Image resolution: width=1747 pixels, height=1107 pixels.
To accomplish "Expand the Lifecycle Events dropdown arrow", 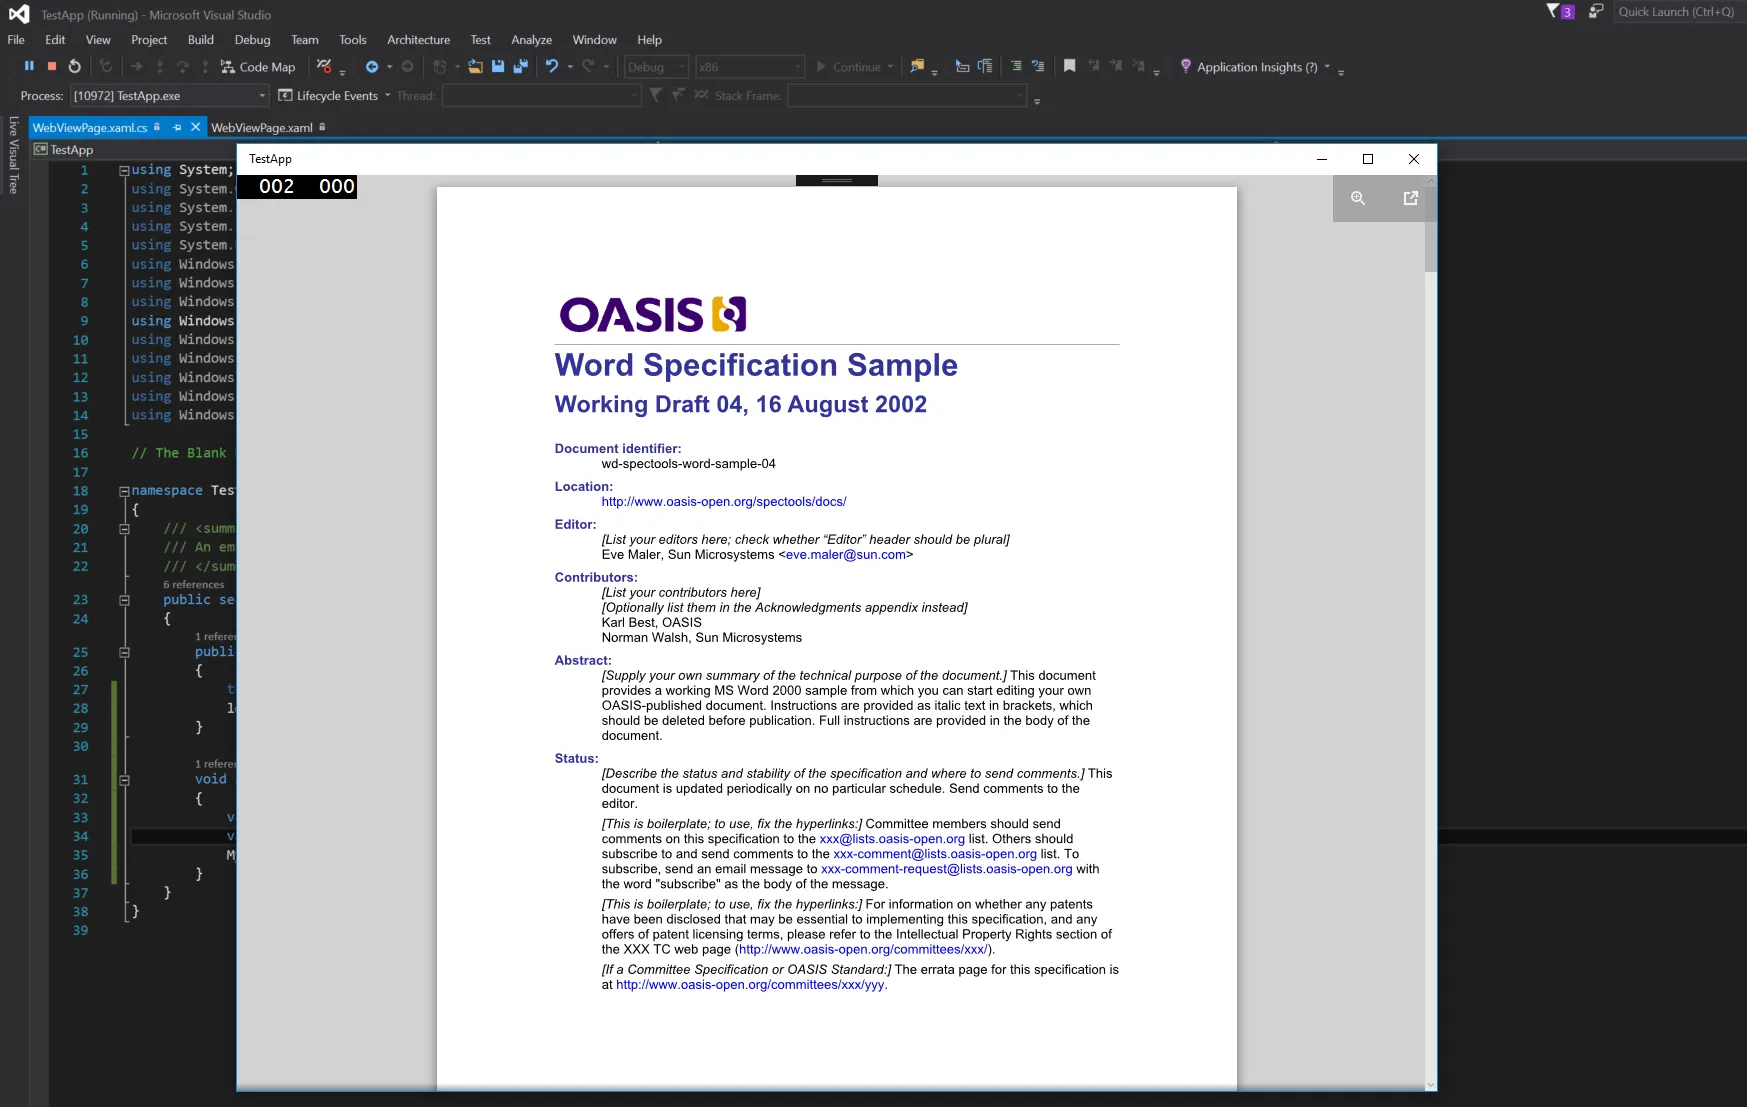I will tap(388, 96).
